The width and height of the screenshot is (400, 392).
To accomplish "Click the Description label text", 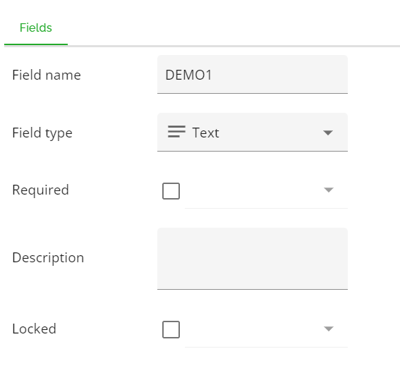I will 48,258.
